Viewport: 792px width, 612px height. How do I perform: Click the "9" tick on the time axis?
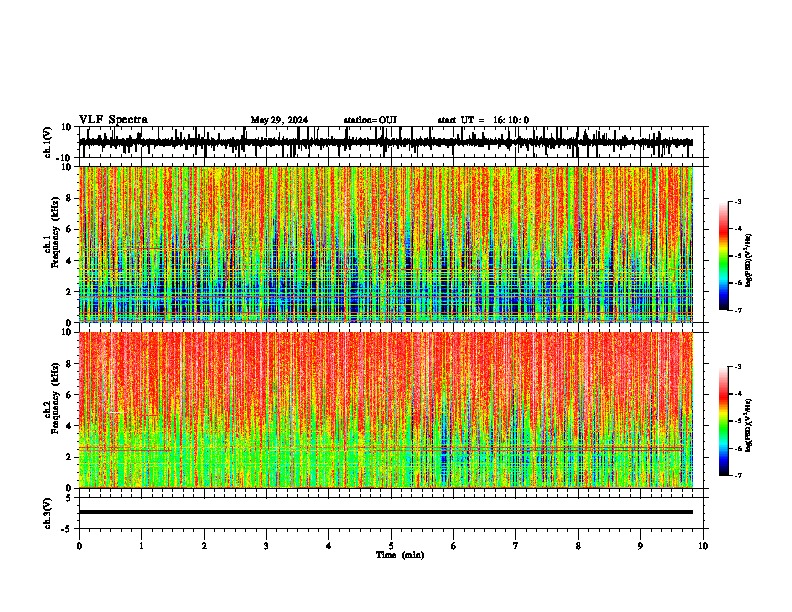pos(640,546)
